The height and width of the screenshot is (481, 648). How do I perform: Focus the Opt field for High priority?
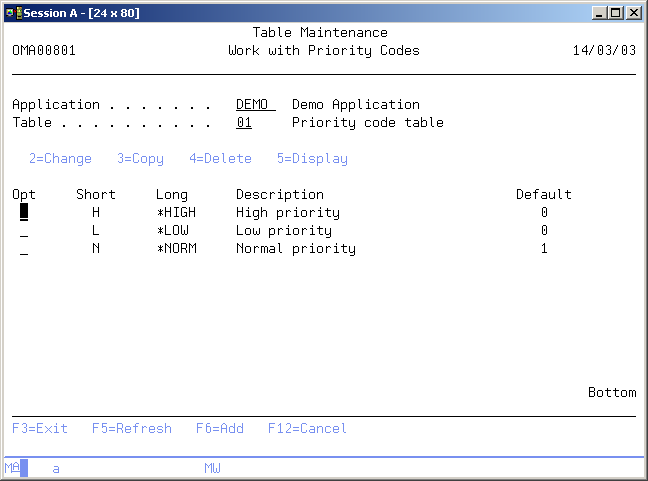pos(24,212)
